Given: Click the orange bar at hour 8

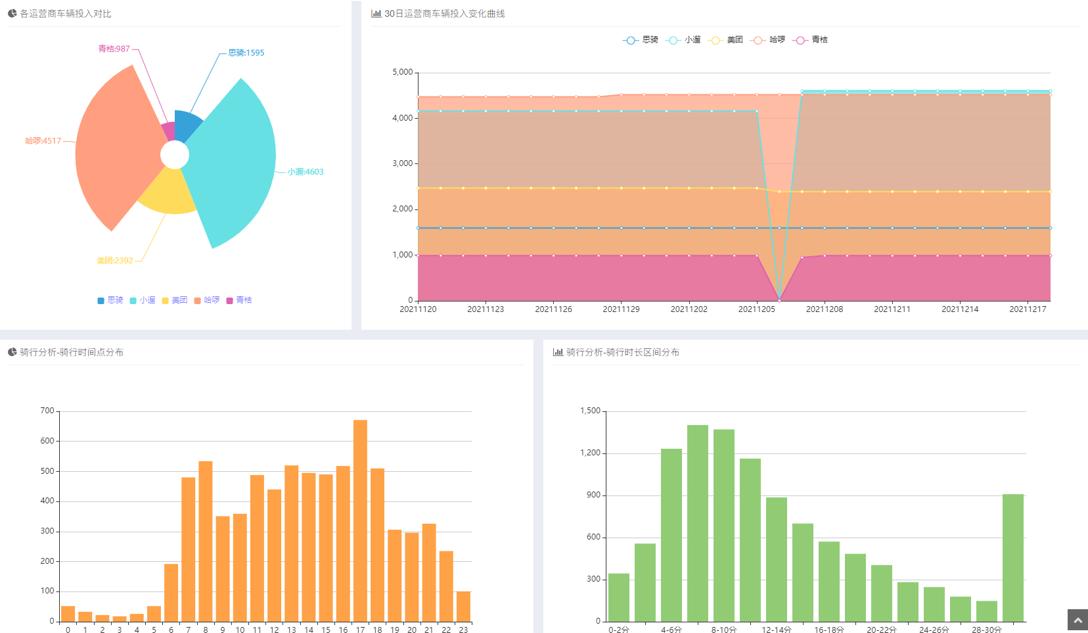Looking at the screenshot, I should [205, 540].
